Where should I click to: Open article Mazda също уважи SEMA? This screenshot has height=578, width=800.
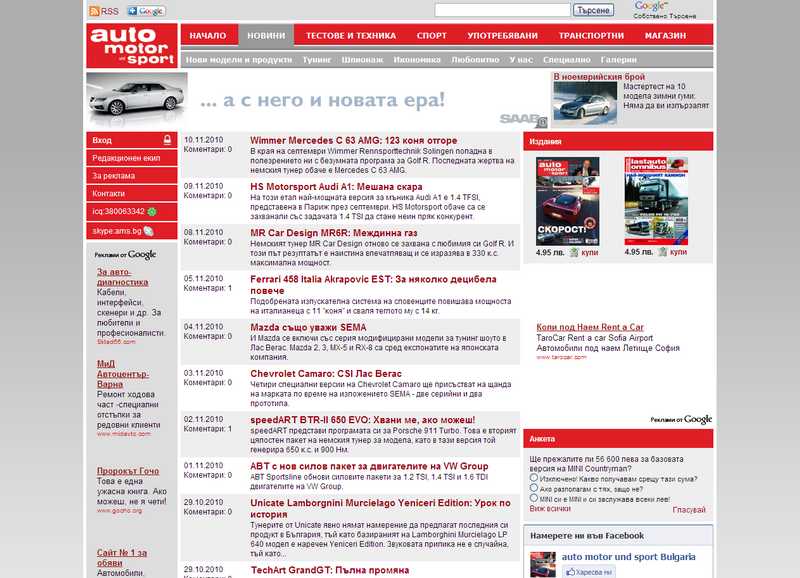click(x=308, y=328)
